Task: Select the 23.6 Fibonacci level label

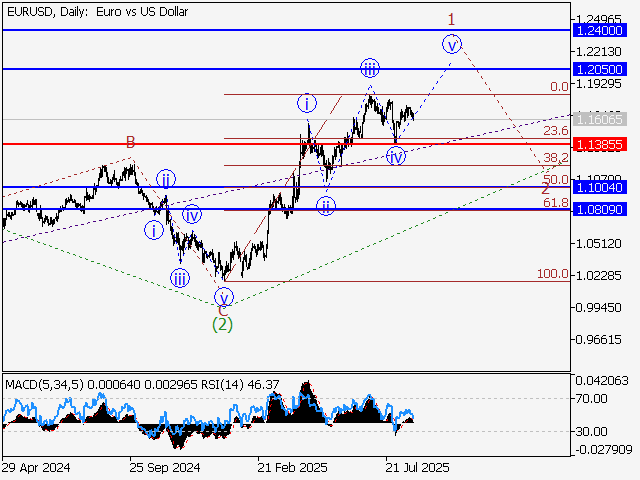Action: [555, 131]
